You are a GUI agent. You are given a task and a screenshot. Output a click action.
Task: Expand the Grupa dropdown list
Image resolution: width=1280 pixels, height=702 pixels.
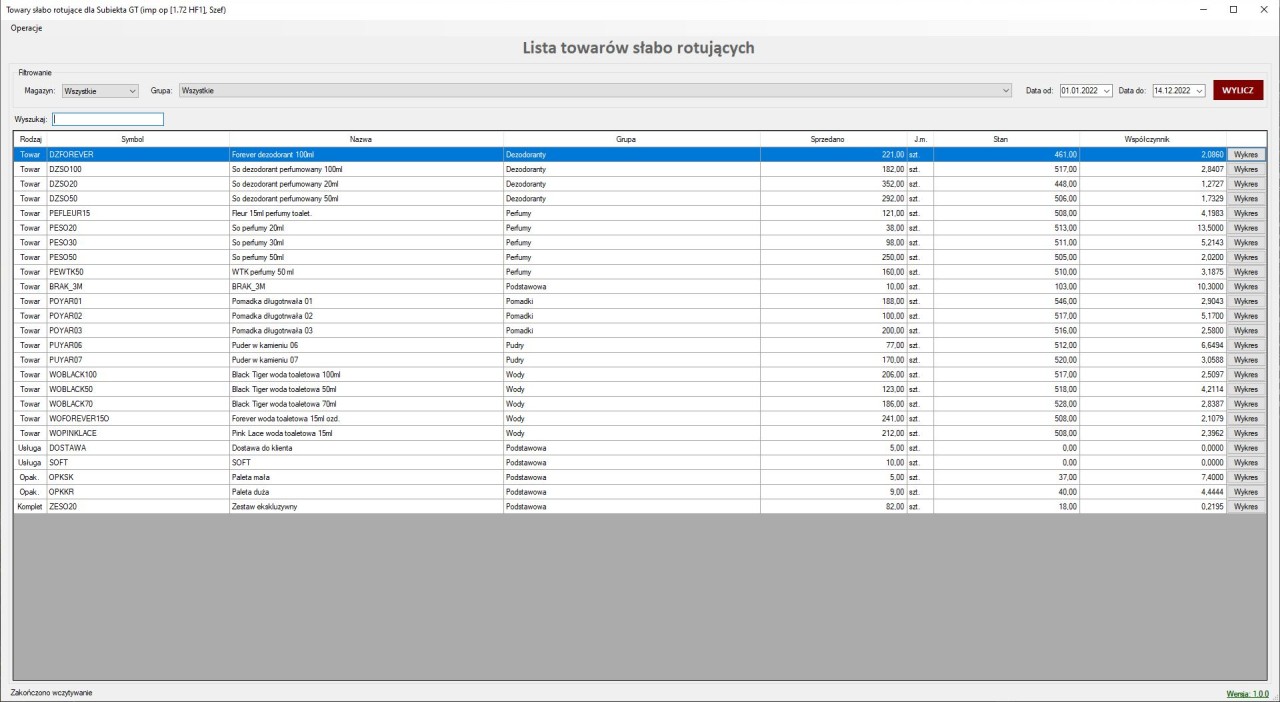point(1005,91)
